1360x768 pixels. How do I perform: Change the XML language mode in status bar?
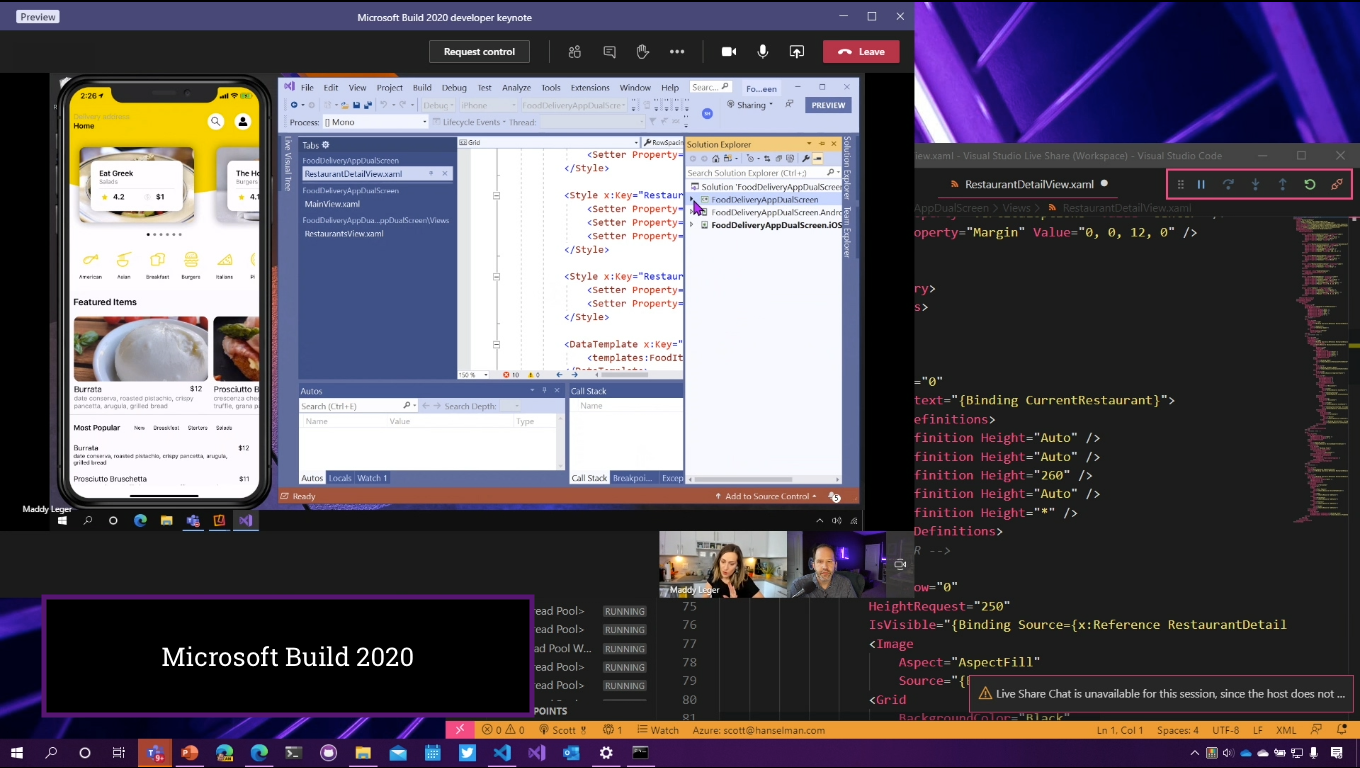tap(1286, 730)
